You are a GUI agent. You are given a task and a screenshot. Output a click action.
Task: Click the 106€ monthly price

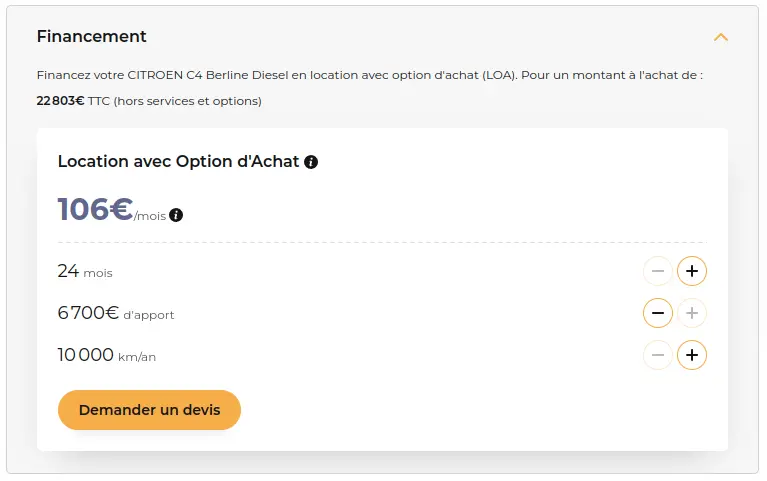[x=95, y=209]
